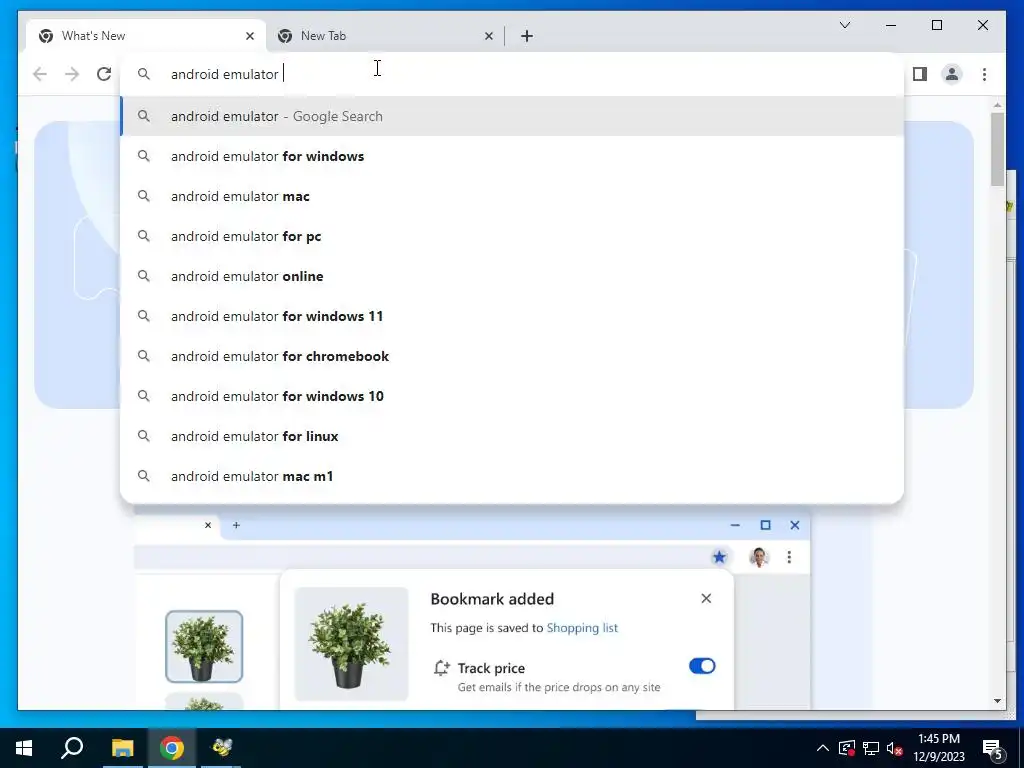This screenshot has height=768, width=1024.
Task: Open the notification center icon
Action: 993,749
